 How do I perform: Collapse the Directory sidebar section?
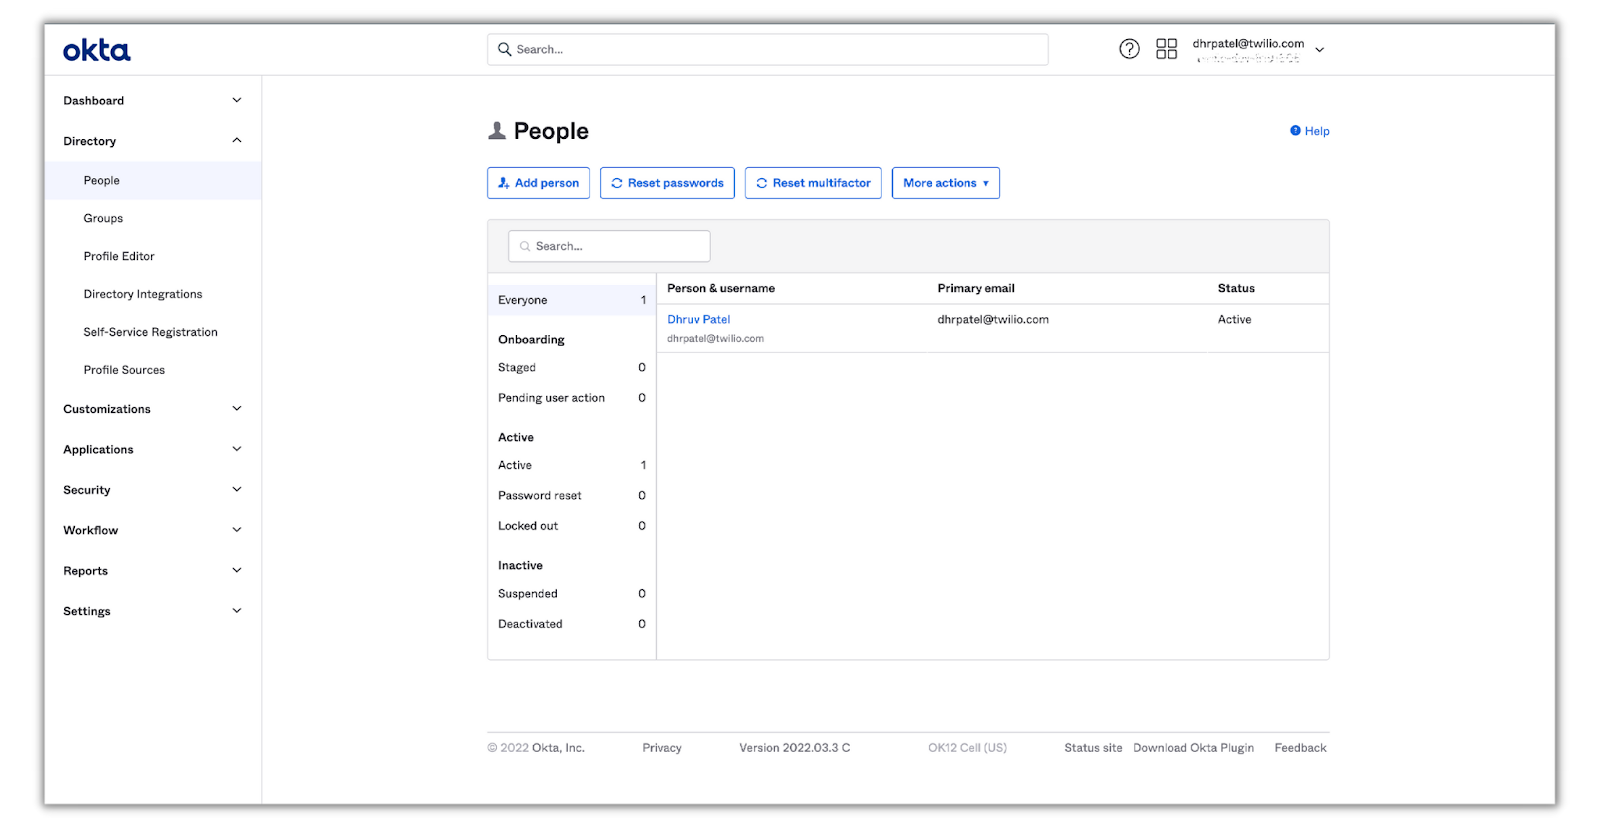pyautogui.click(x=152, y=141)
